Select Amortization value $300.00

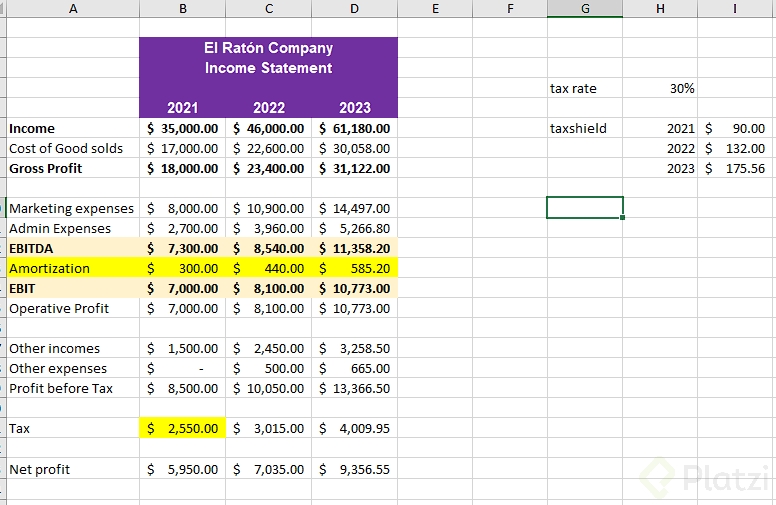pos(183,268)
